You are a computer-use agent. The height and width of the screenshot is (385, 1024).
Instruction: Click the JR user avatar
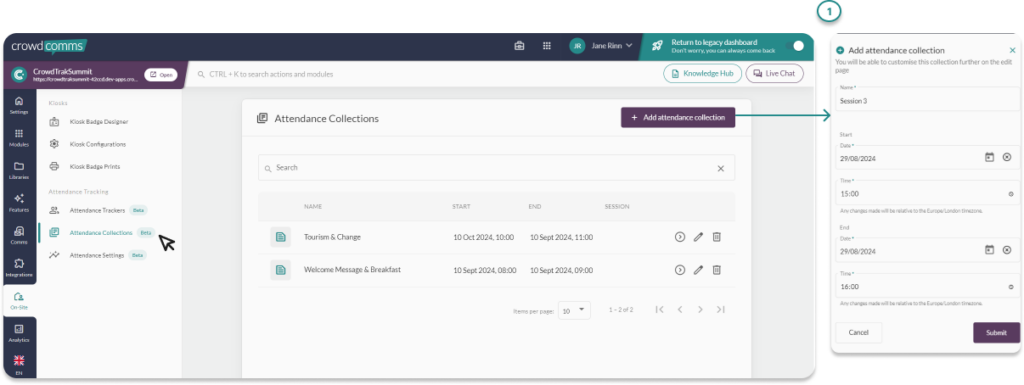[577, 46]
